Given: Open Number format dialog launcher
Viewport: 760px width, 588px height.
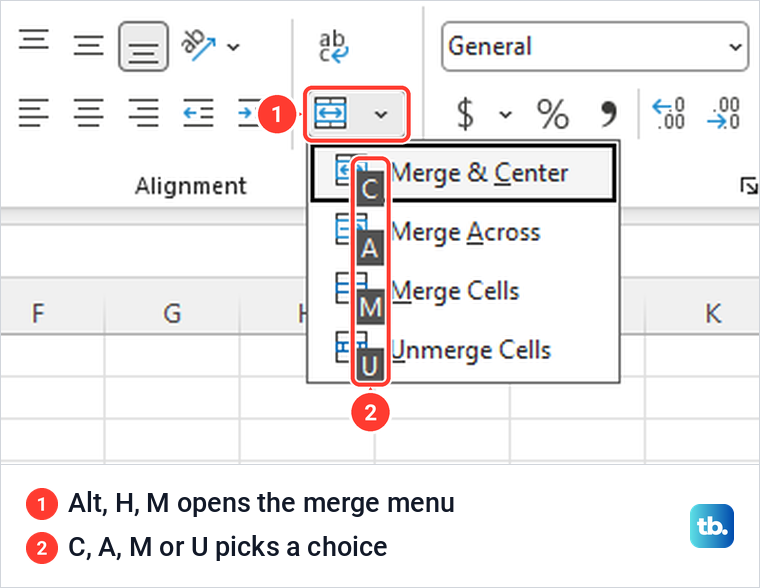Looking at the screenshot, I should [748, 186].
